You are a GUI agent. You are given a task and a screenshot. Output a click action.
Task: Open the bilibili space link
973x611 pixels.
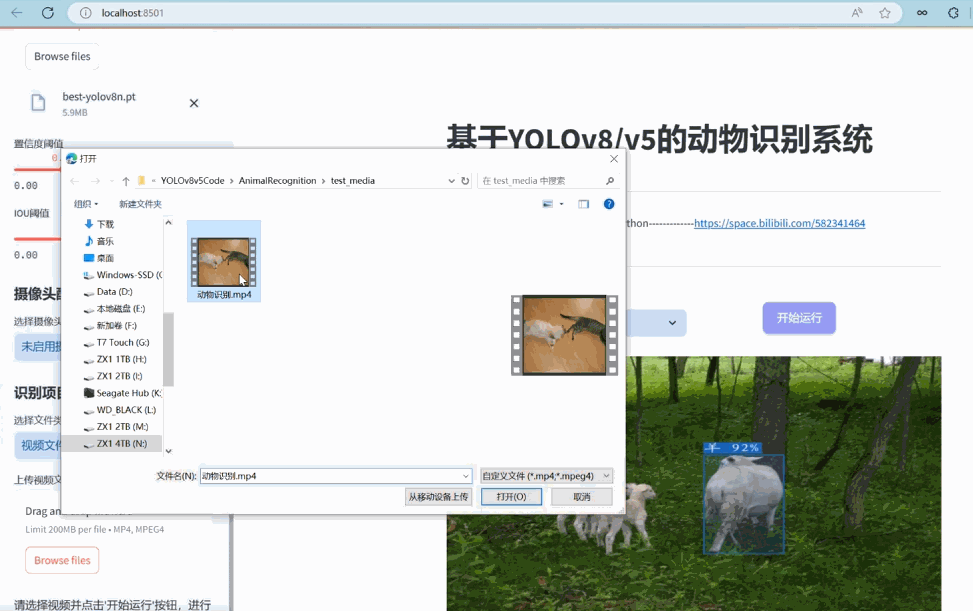coord(779,223)
